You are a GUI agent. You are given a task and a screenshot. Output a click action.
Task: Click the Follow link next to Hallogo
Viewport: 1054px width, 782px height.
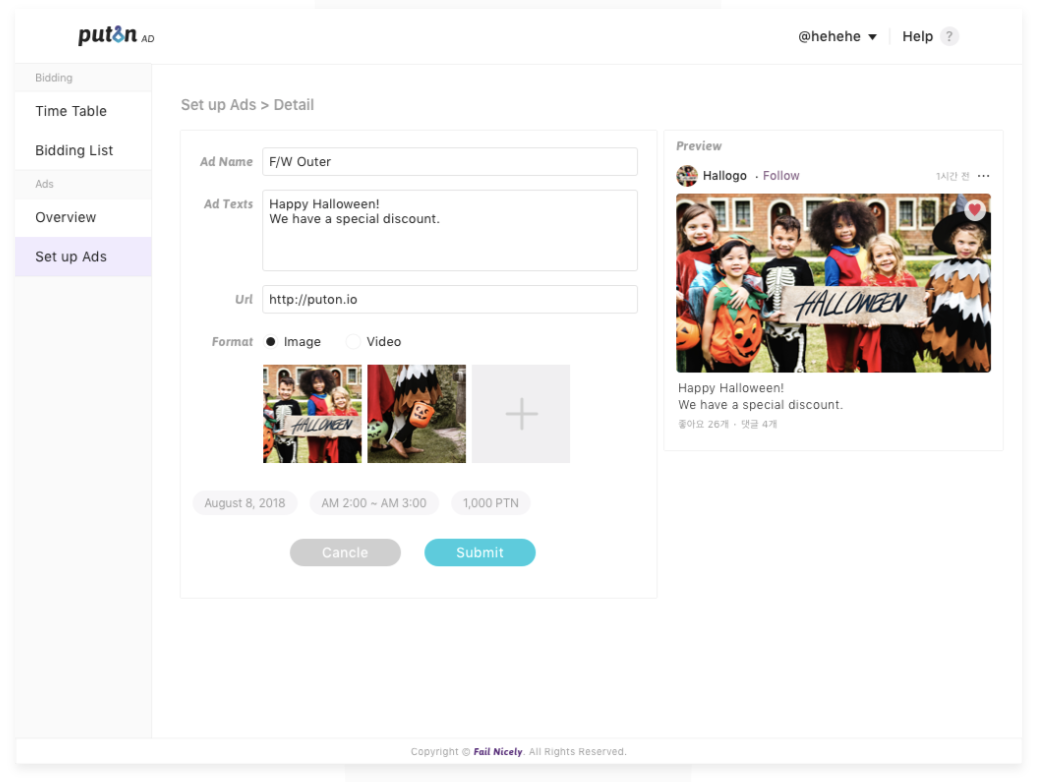point(780,175)
